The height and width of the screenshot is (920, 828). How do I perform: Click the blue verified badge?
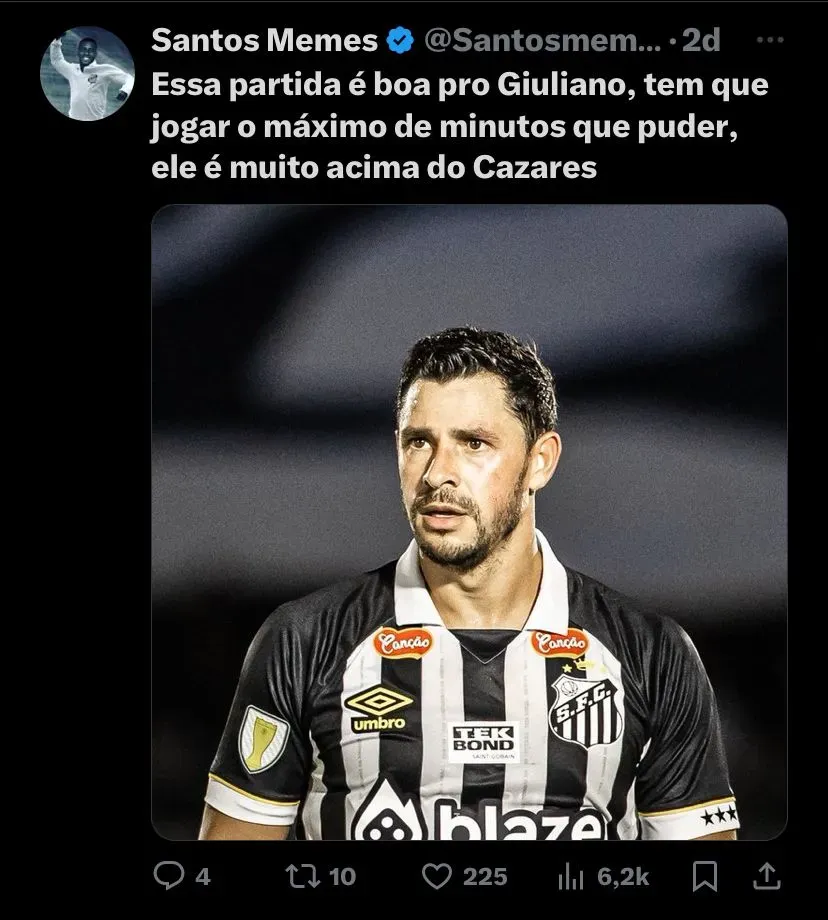click(400, 40)
